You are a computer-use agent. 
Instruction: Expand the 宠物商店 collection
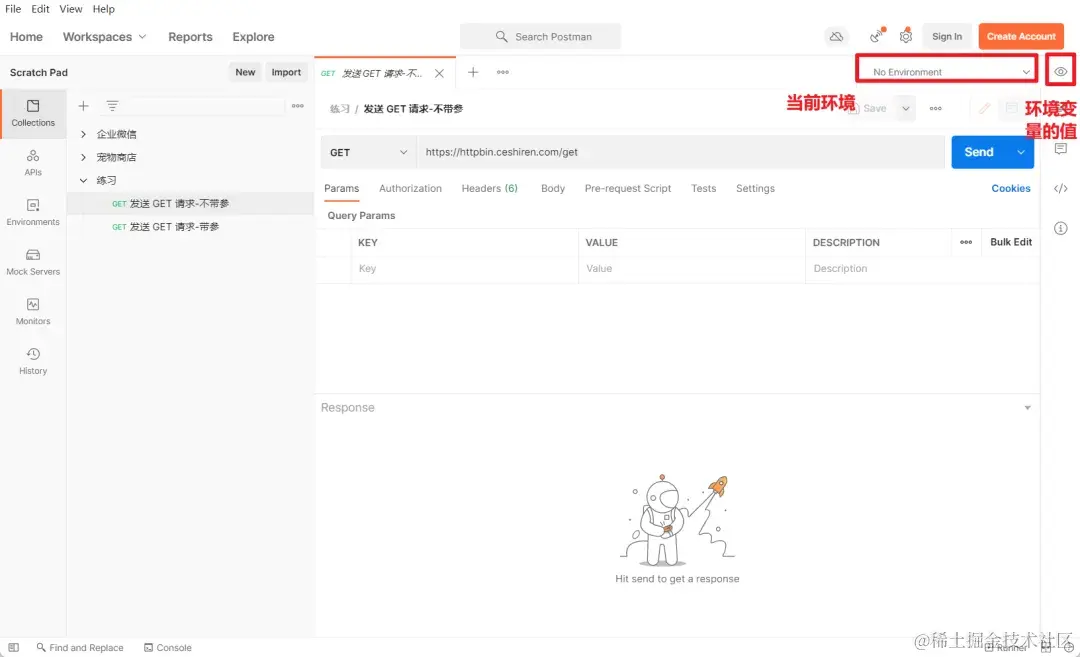point(83,157)
